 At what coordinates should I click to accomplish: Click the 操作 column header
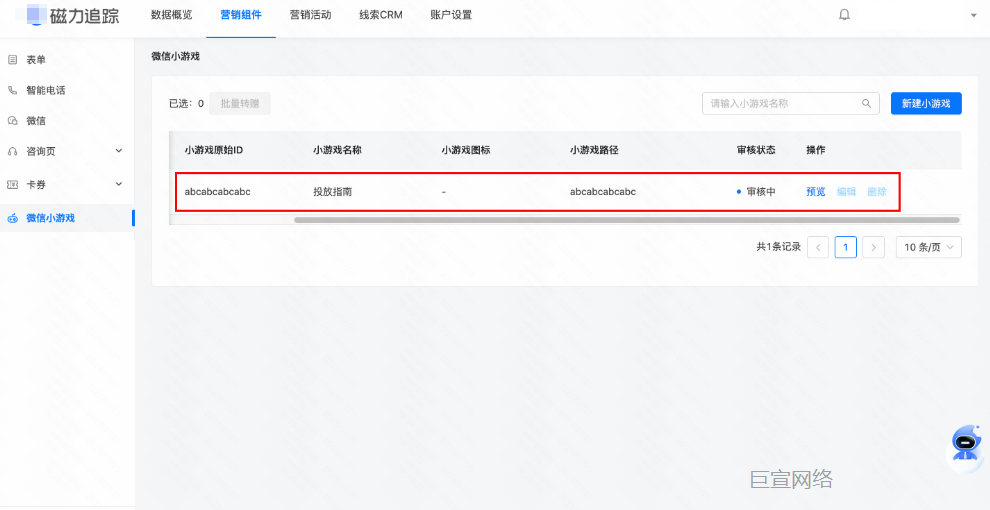tap(816, 150)
